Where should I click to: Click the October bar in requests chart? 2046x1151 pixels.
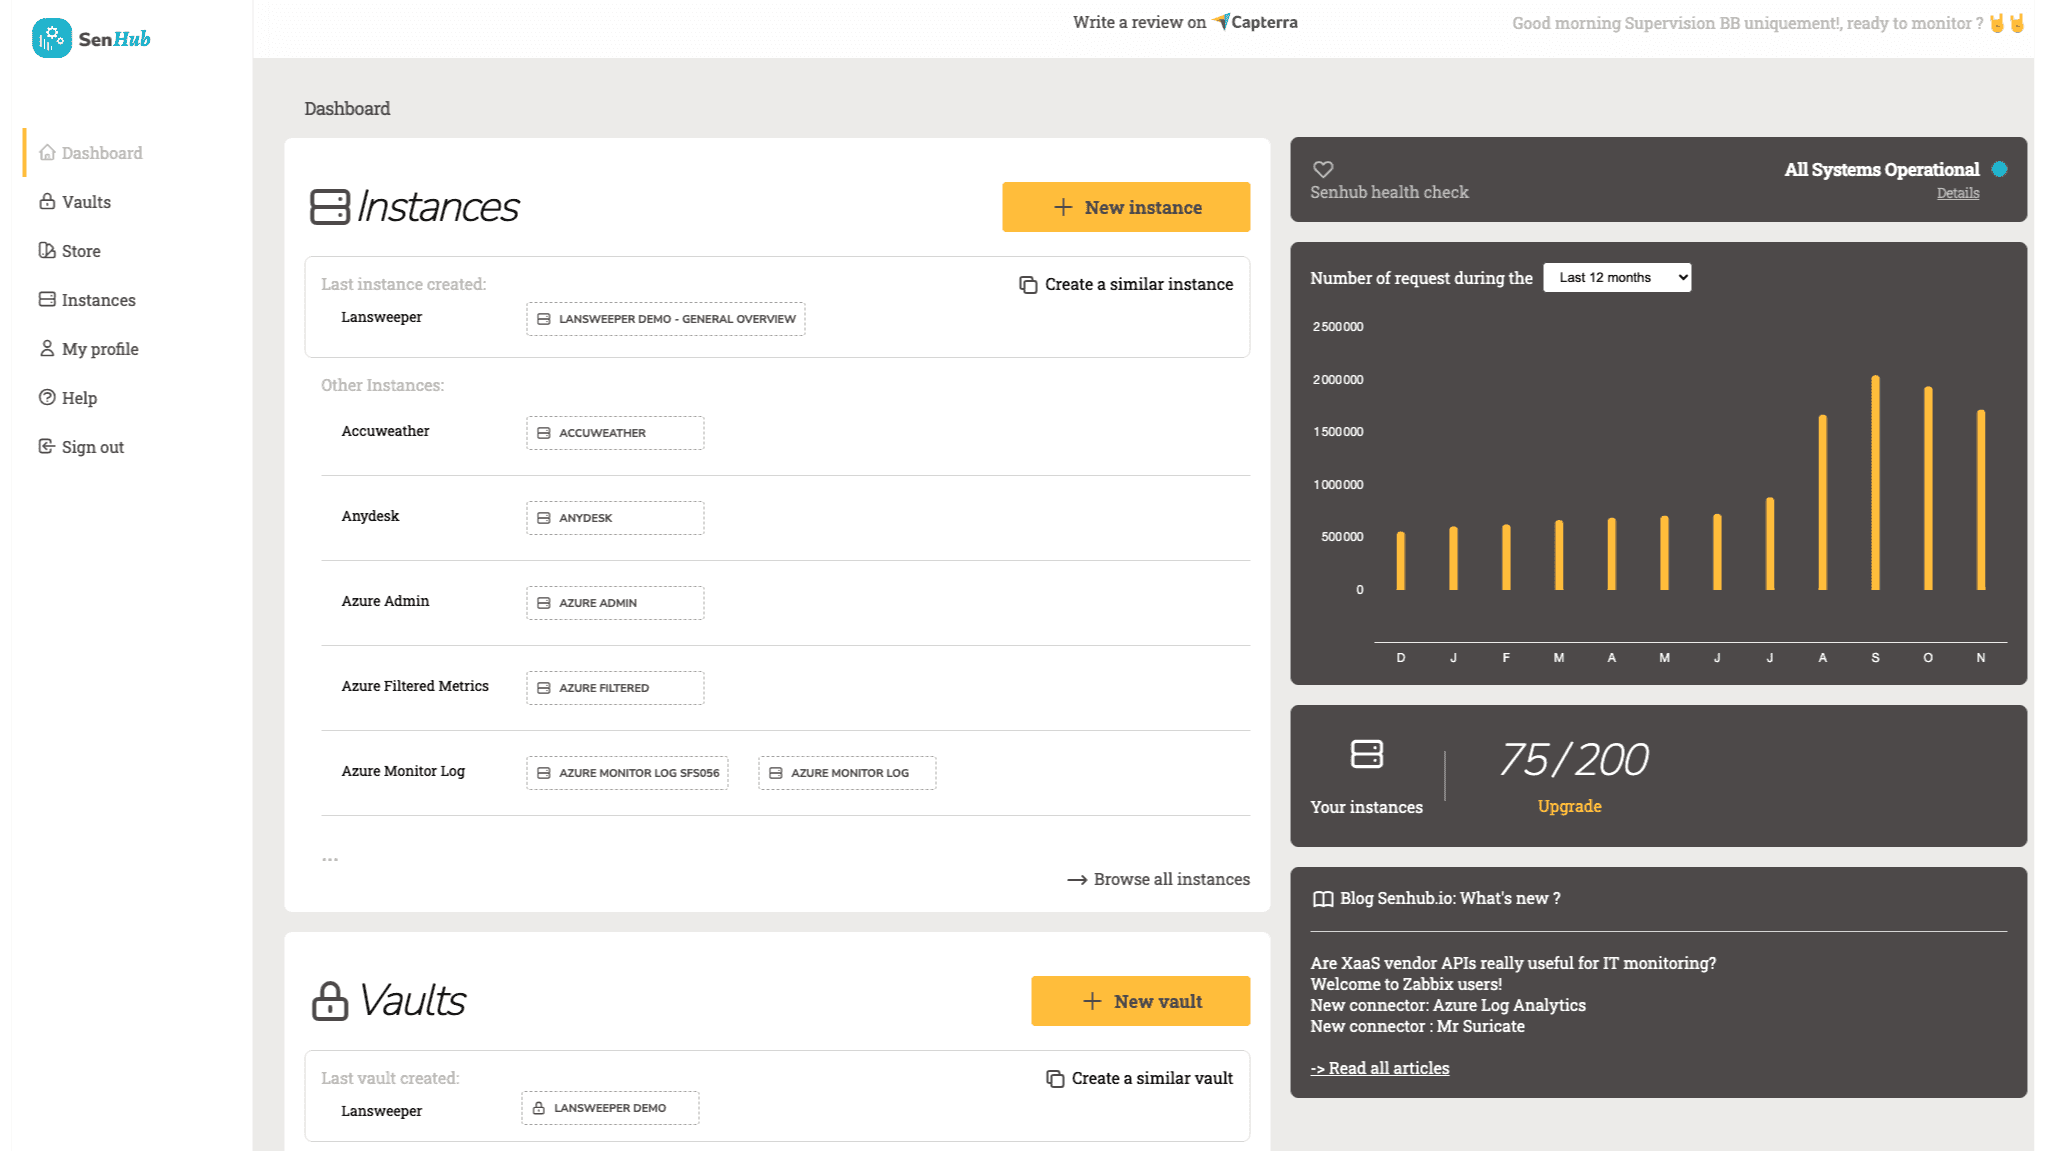point(1928,488)
